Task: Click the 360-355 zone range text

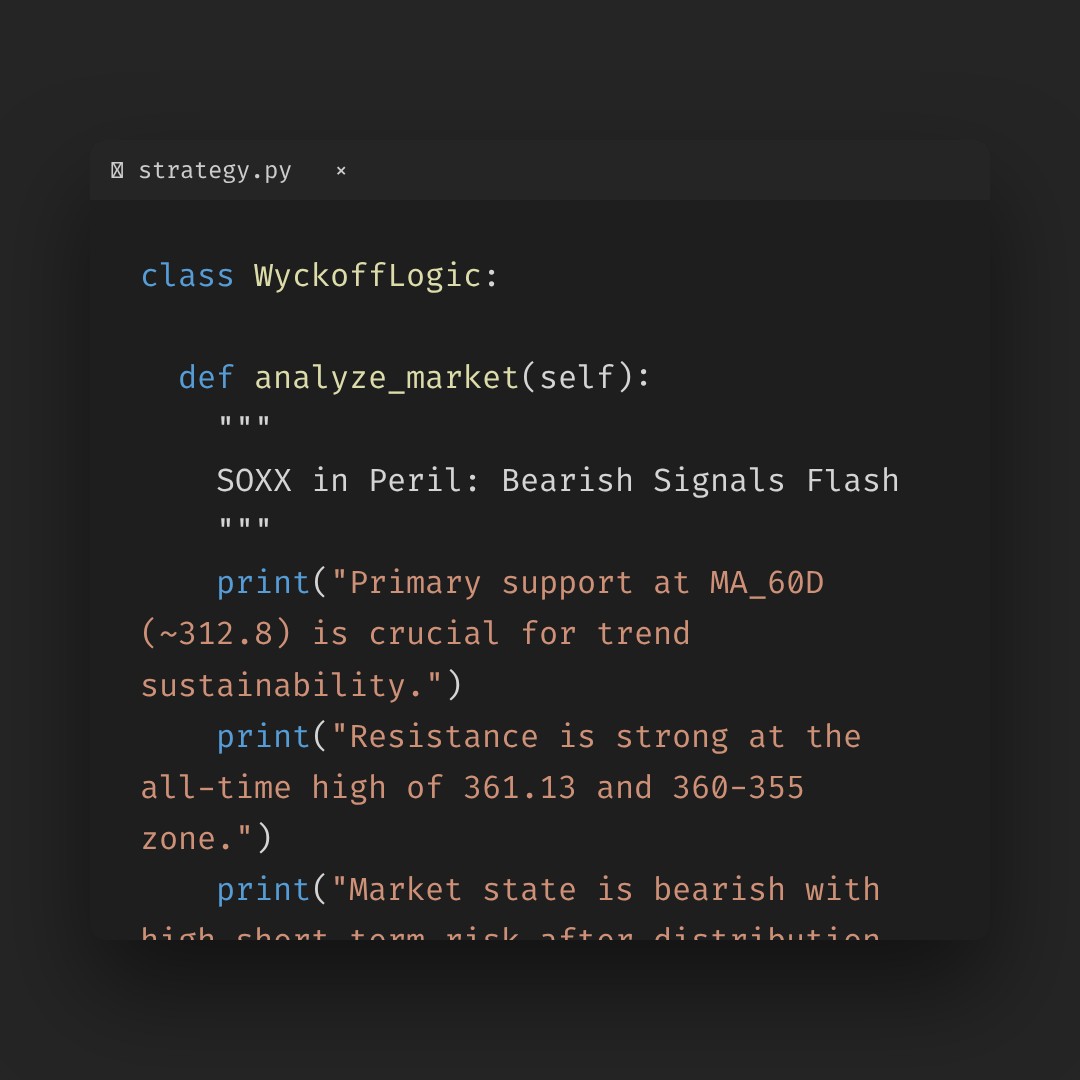Action: point(738,788)
